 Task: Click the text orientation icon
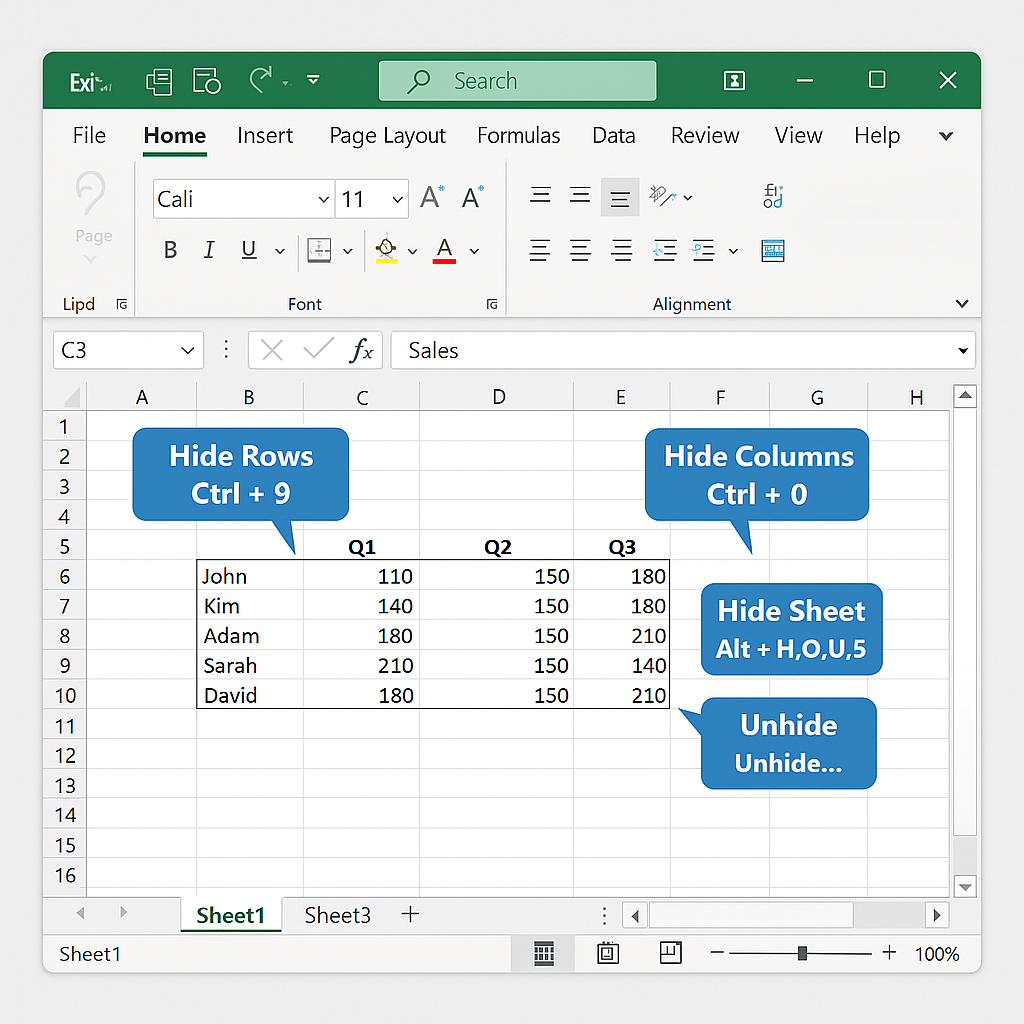click(662, 195)
